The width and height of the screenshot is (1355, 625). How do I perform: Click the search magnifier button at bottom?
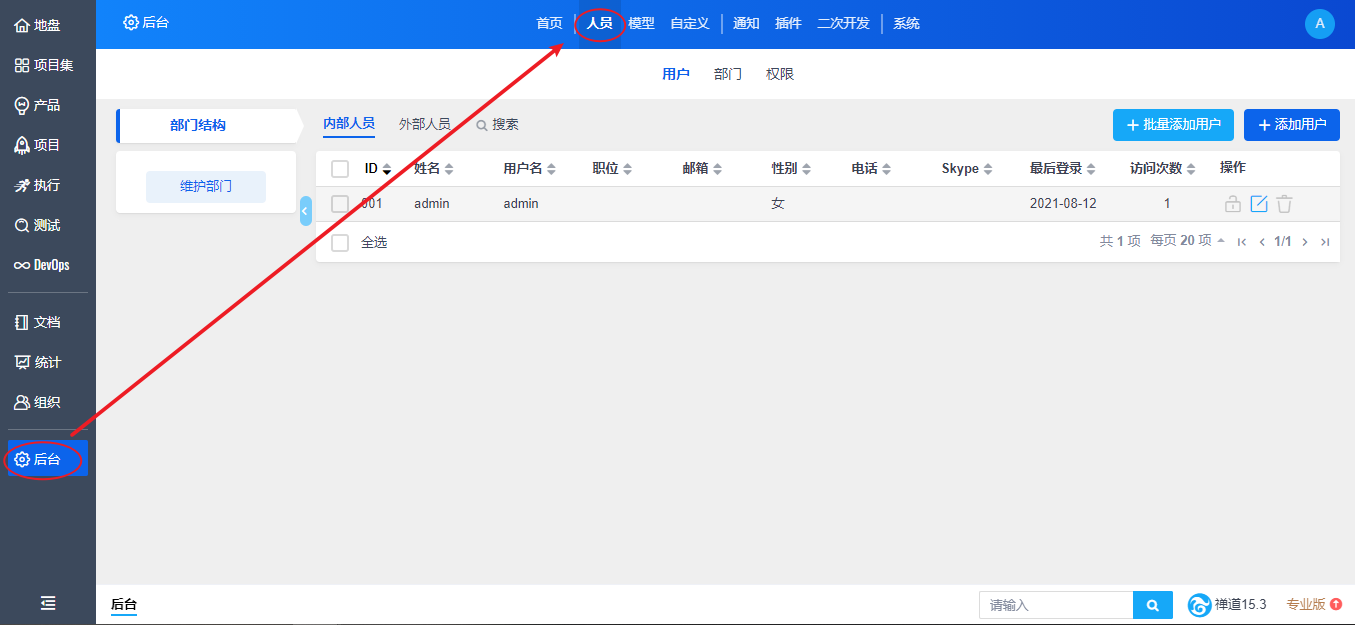click(x=1152, y=605)
